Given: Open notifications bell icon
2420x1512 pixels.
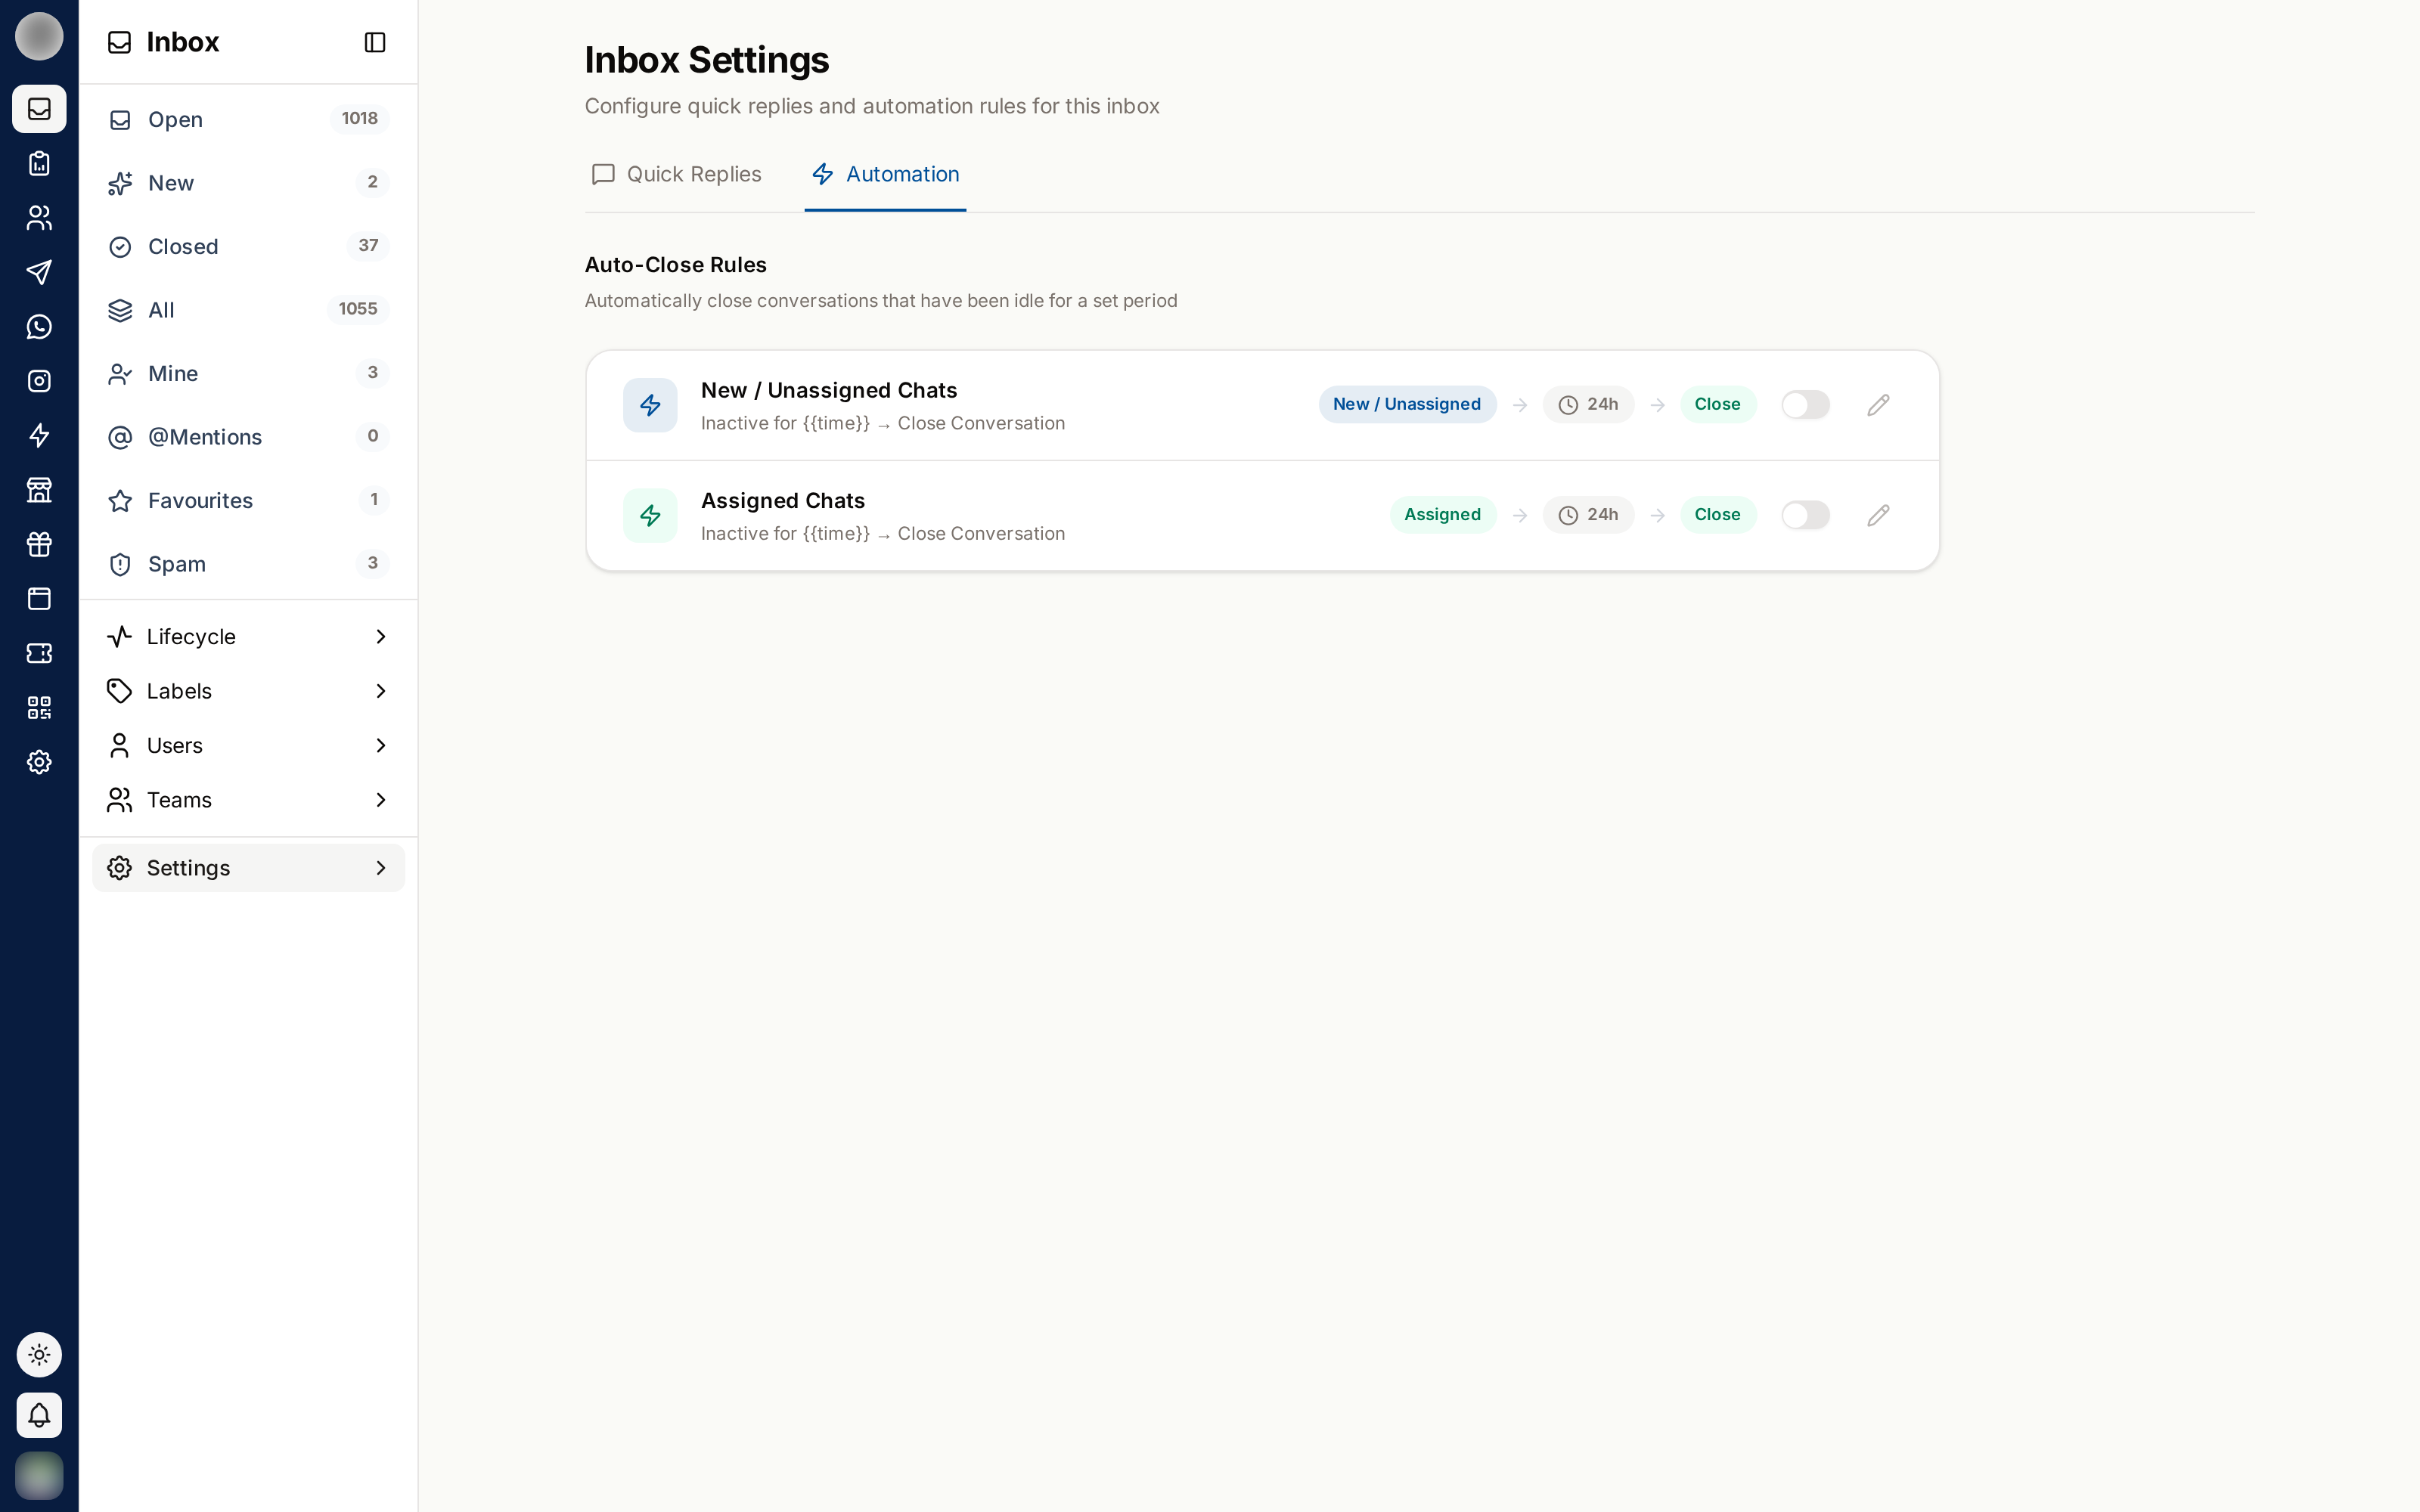Looking at the screenshot, I should click(x=39, y=1415).
